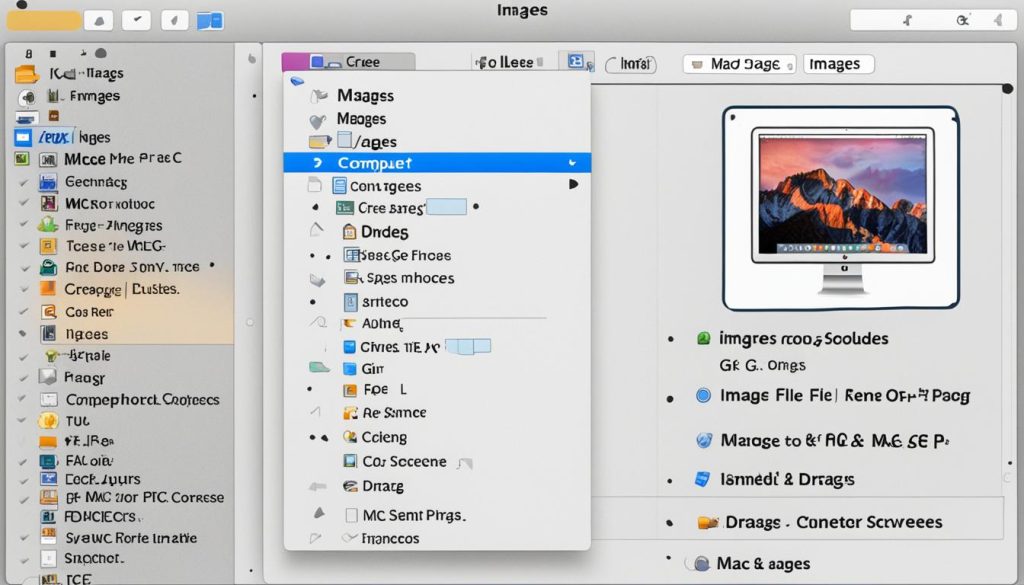Screen dimensions: 1024x585
Task: Open the Maroge to & AQ entry
Action: point(834,441)
